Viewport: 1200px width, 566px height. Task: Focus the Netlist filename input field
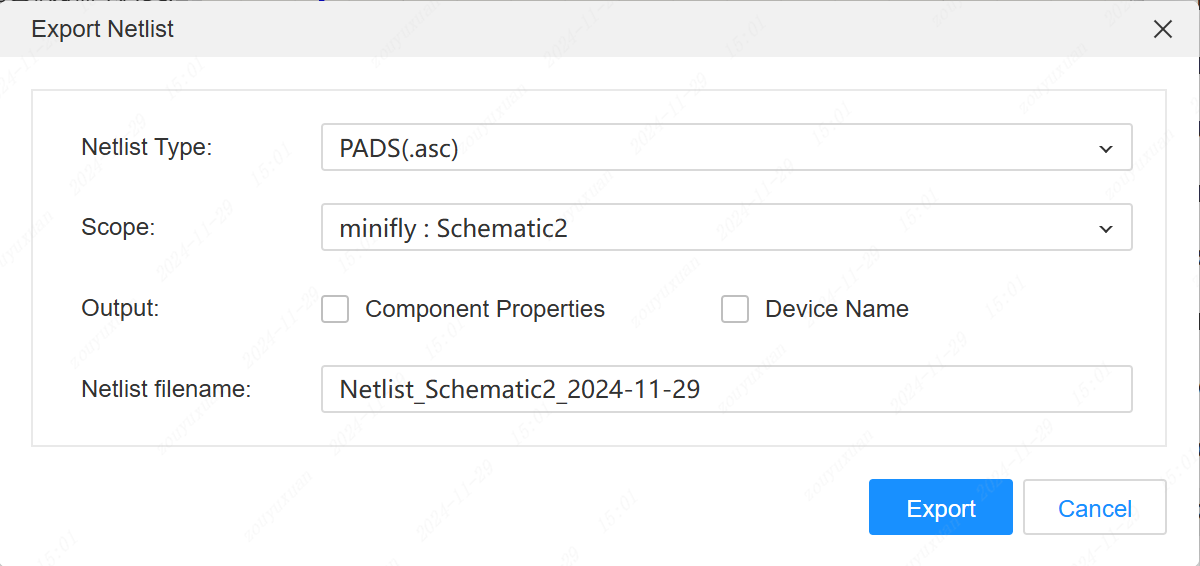[x=726, y=389]
